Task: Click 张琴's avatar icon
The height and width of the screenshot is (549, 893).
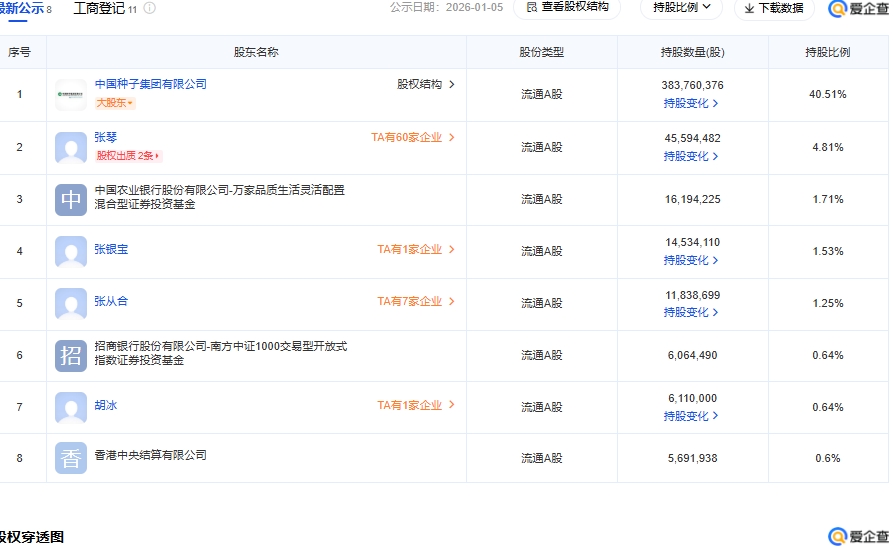Action: [x=71, y=148]
